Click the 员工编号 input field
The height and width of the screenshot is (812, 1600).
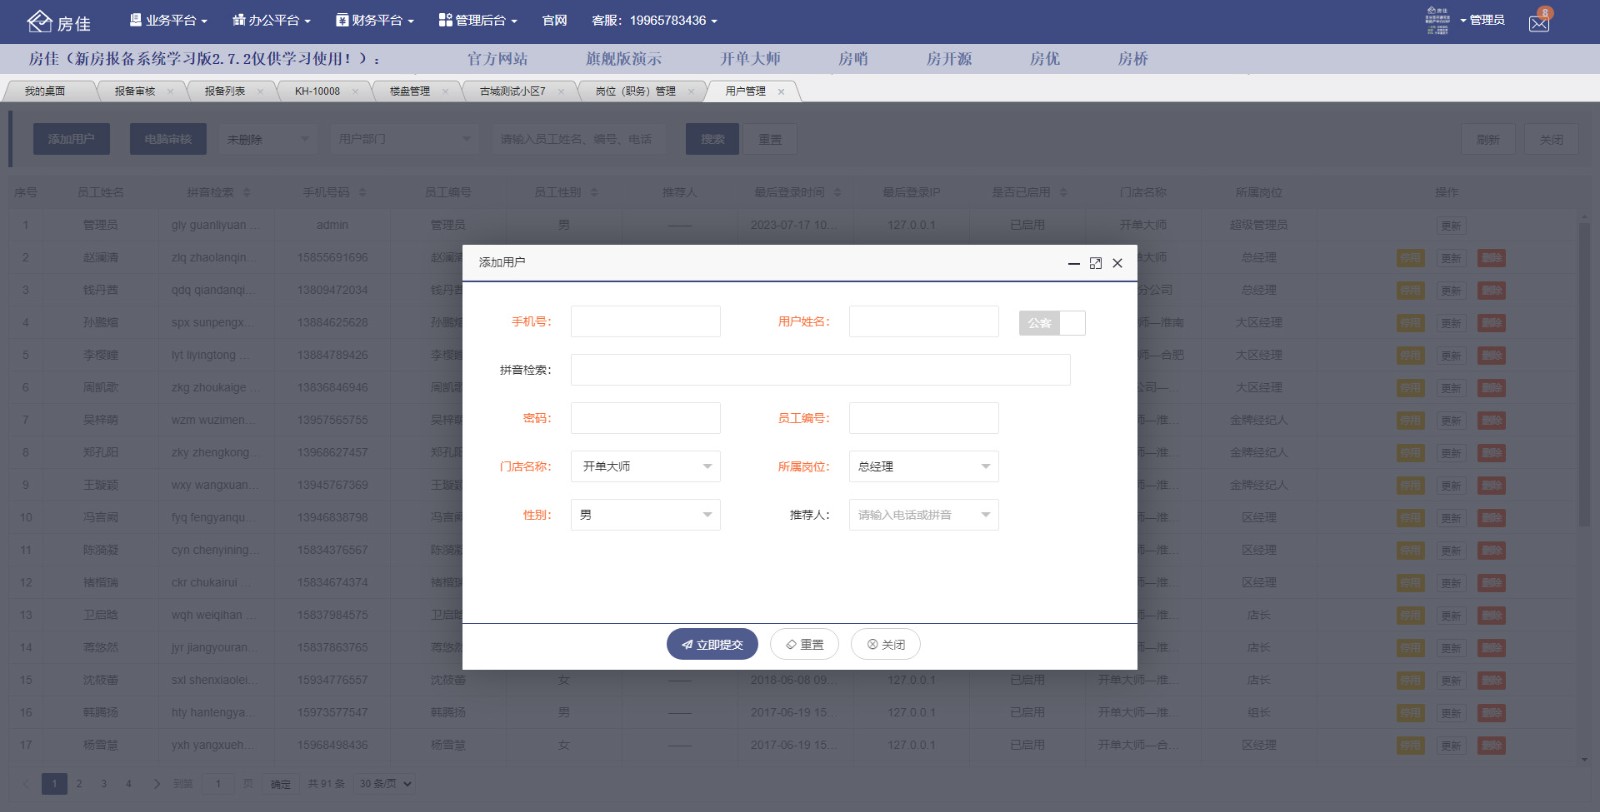coord(924,418)
